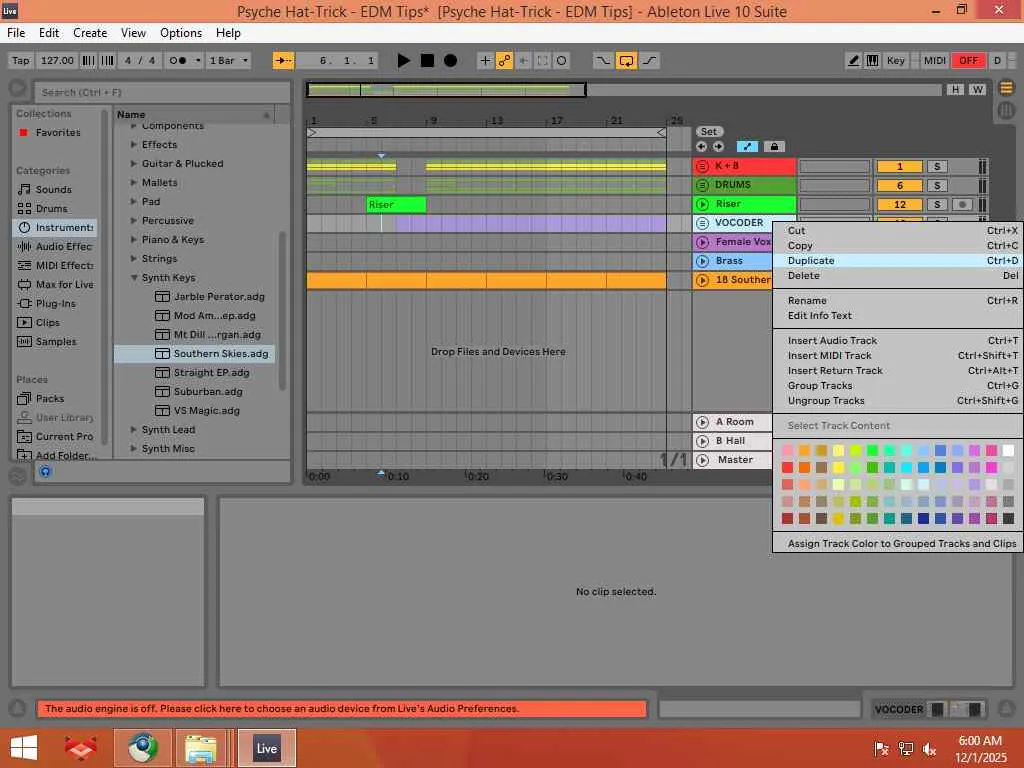Toggle the Follow playback button
The height and width of the screenshot is (768, 1024).
click(283, 60)
